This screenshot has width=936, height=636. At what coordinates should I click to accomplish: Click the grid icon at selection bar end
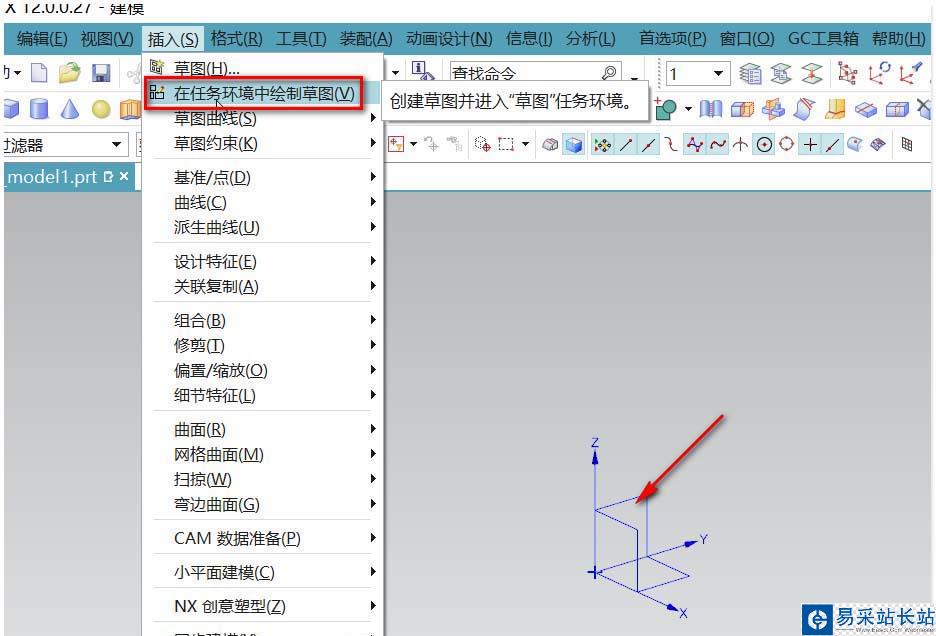click(x=907, y=144)
